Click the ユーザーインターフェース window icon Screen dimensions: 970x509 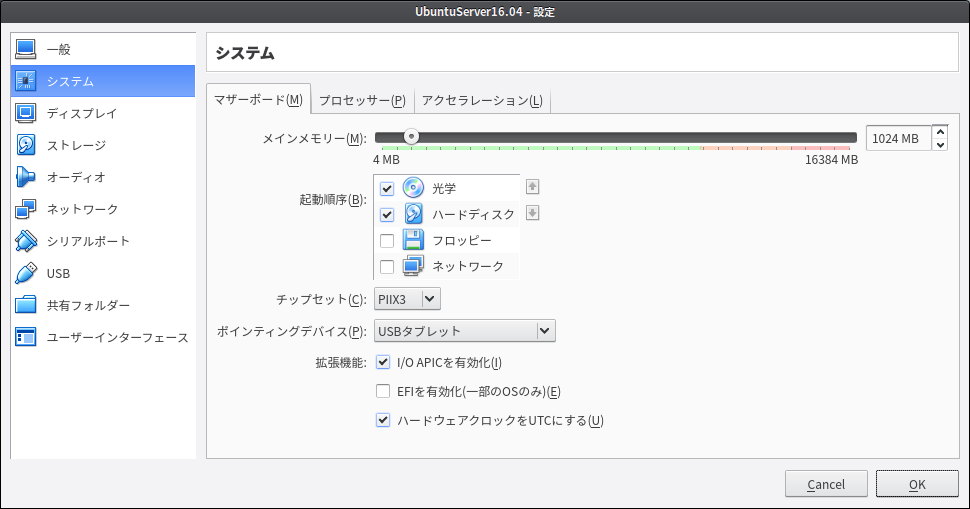25,337
